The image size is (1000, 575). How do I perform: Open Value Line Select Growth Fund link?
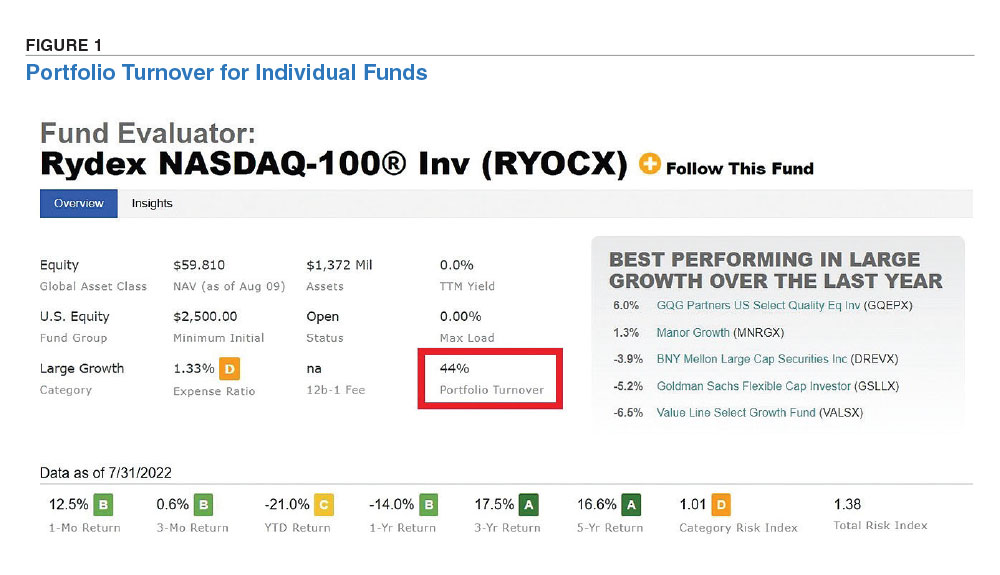(x=736, y=412)
